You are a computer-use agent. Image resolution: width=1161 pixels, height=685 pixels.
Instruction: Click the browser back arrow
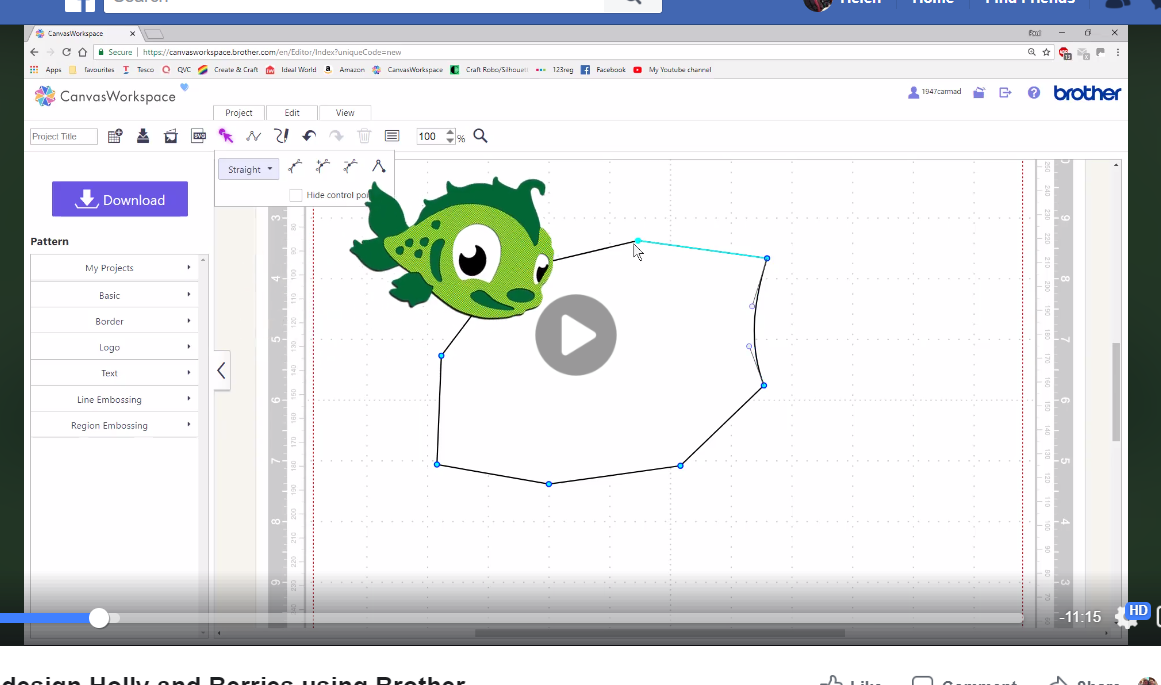click(34, 52)
